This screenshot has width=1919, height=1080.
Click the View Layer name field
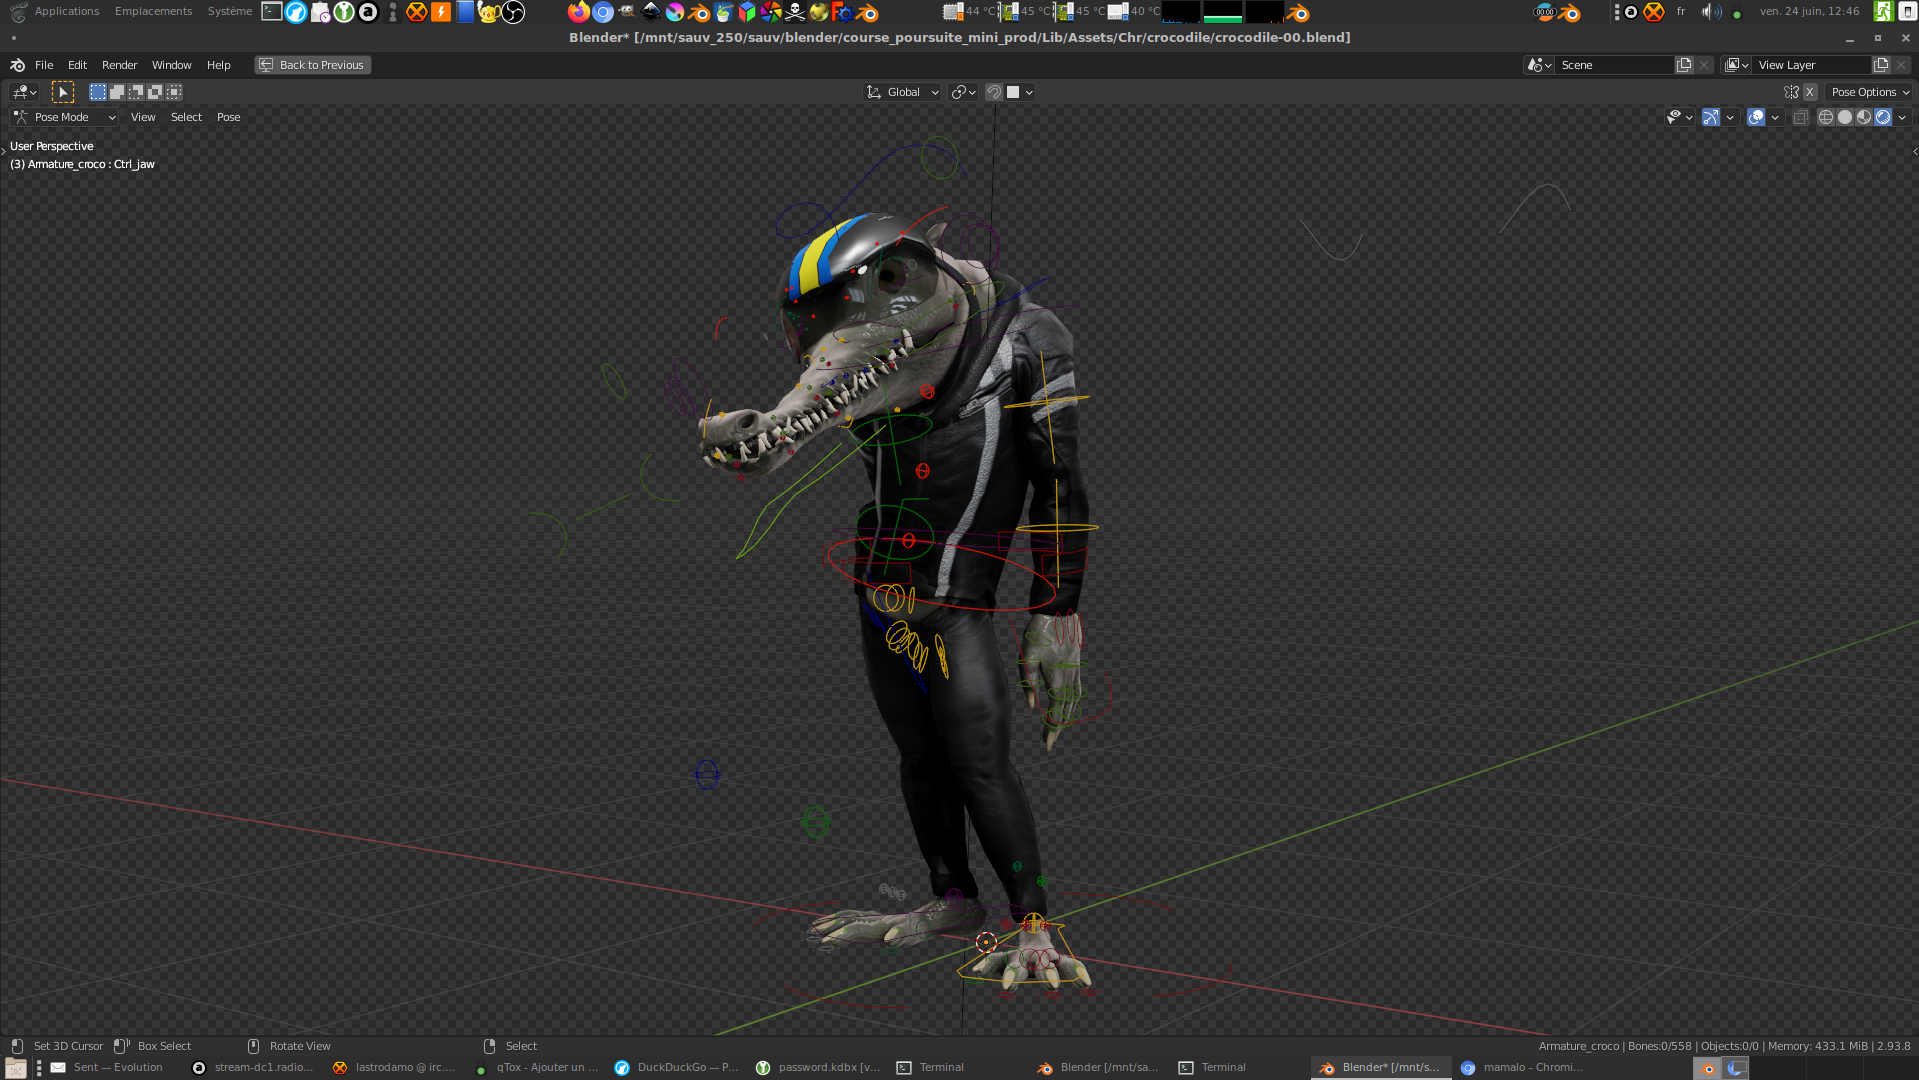coord(1811,65)
